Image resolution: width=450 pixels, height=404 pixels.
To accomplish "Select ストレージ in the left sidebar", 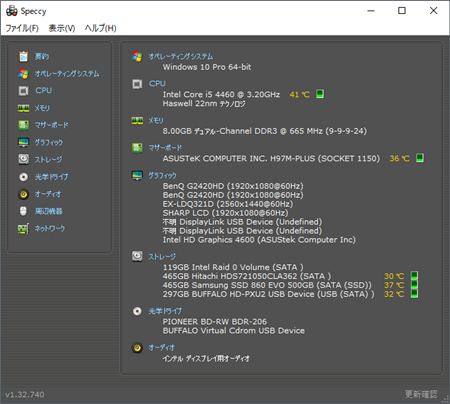I will click(x=48, y=159).
